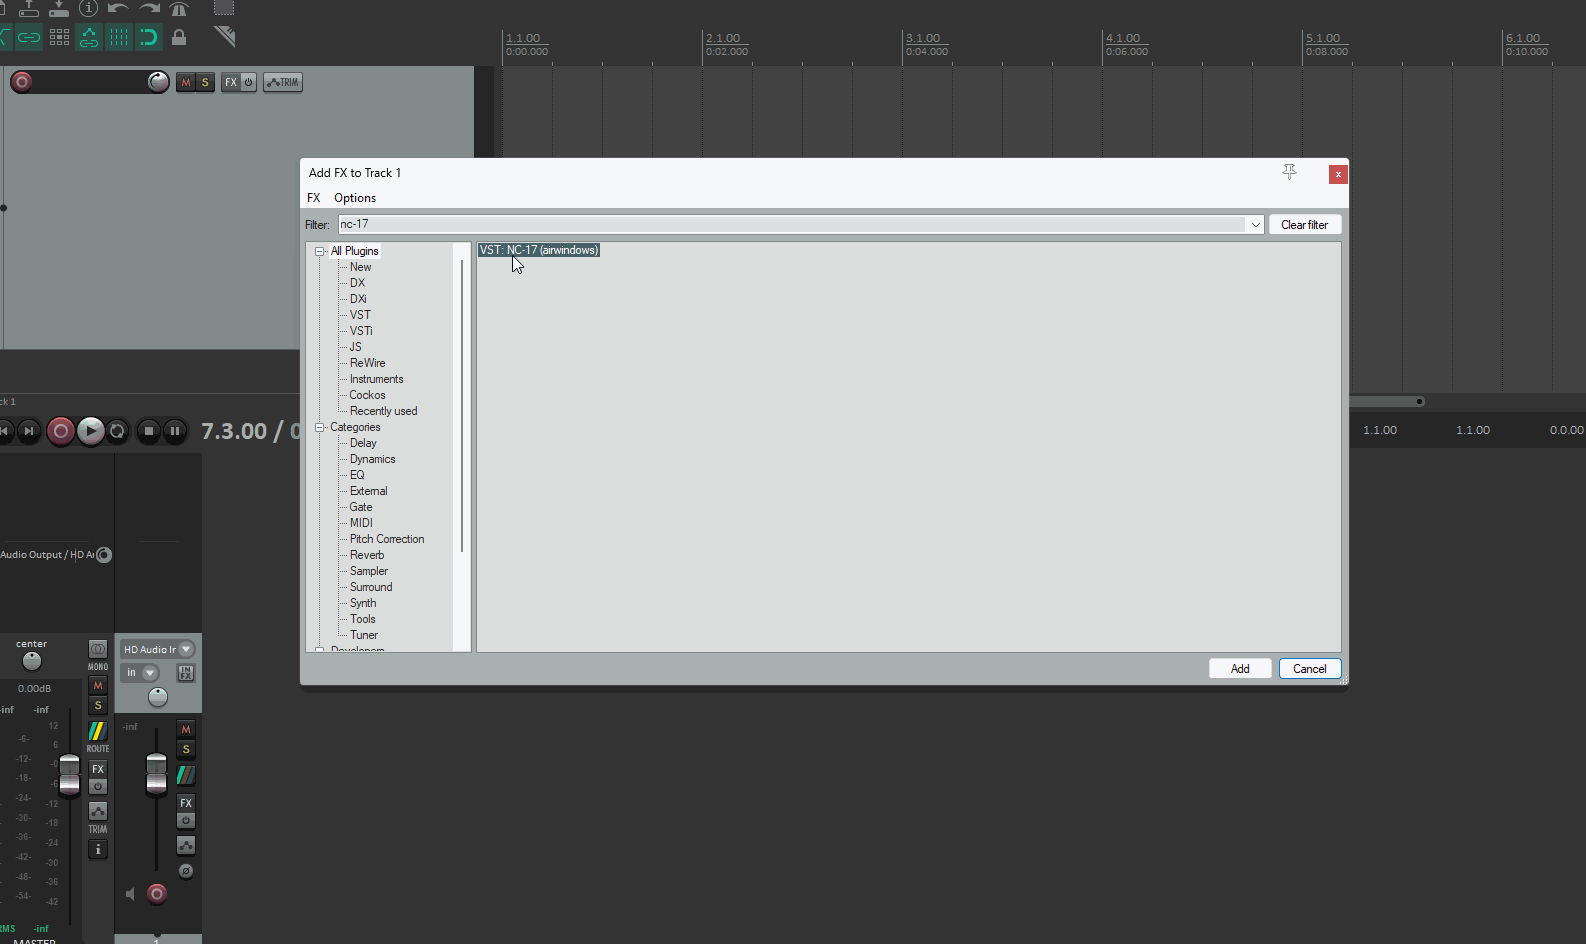Click the Cancel button

[x=1310, y=669]
